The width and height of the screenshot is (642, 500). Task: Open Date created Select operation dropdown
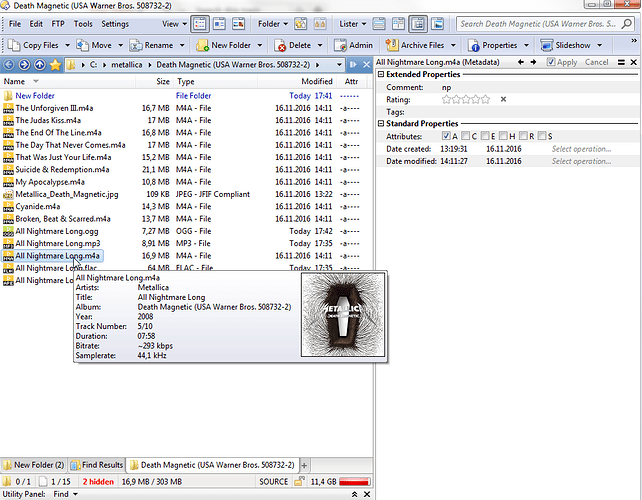pos(581,149)
